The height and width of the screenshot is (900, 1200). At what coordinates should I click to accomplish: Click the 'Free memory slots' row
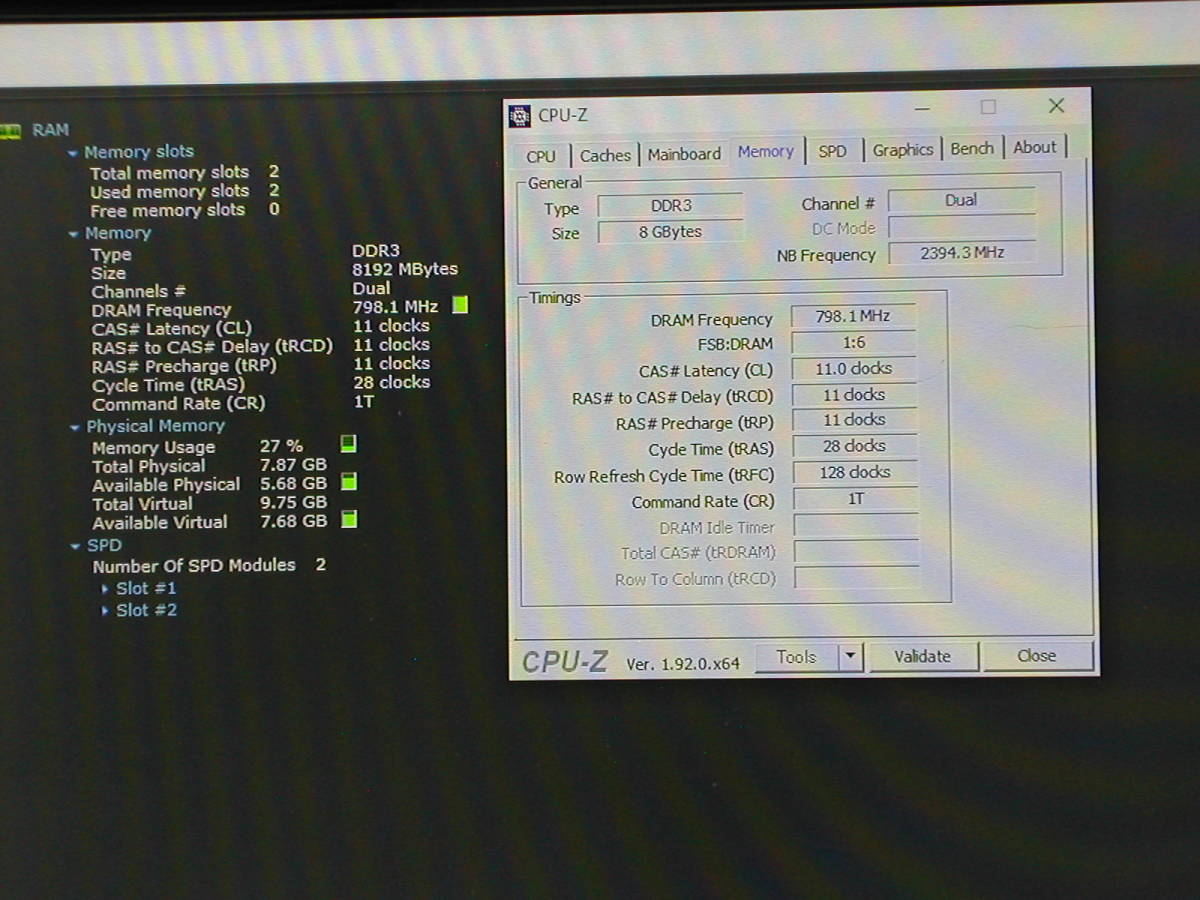click(185, 210)
